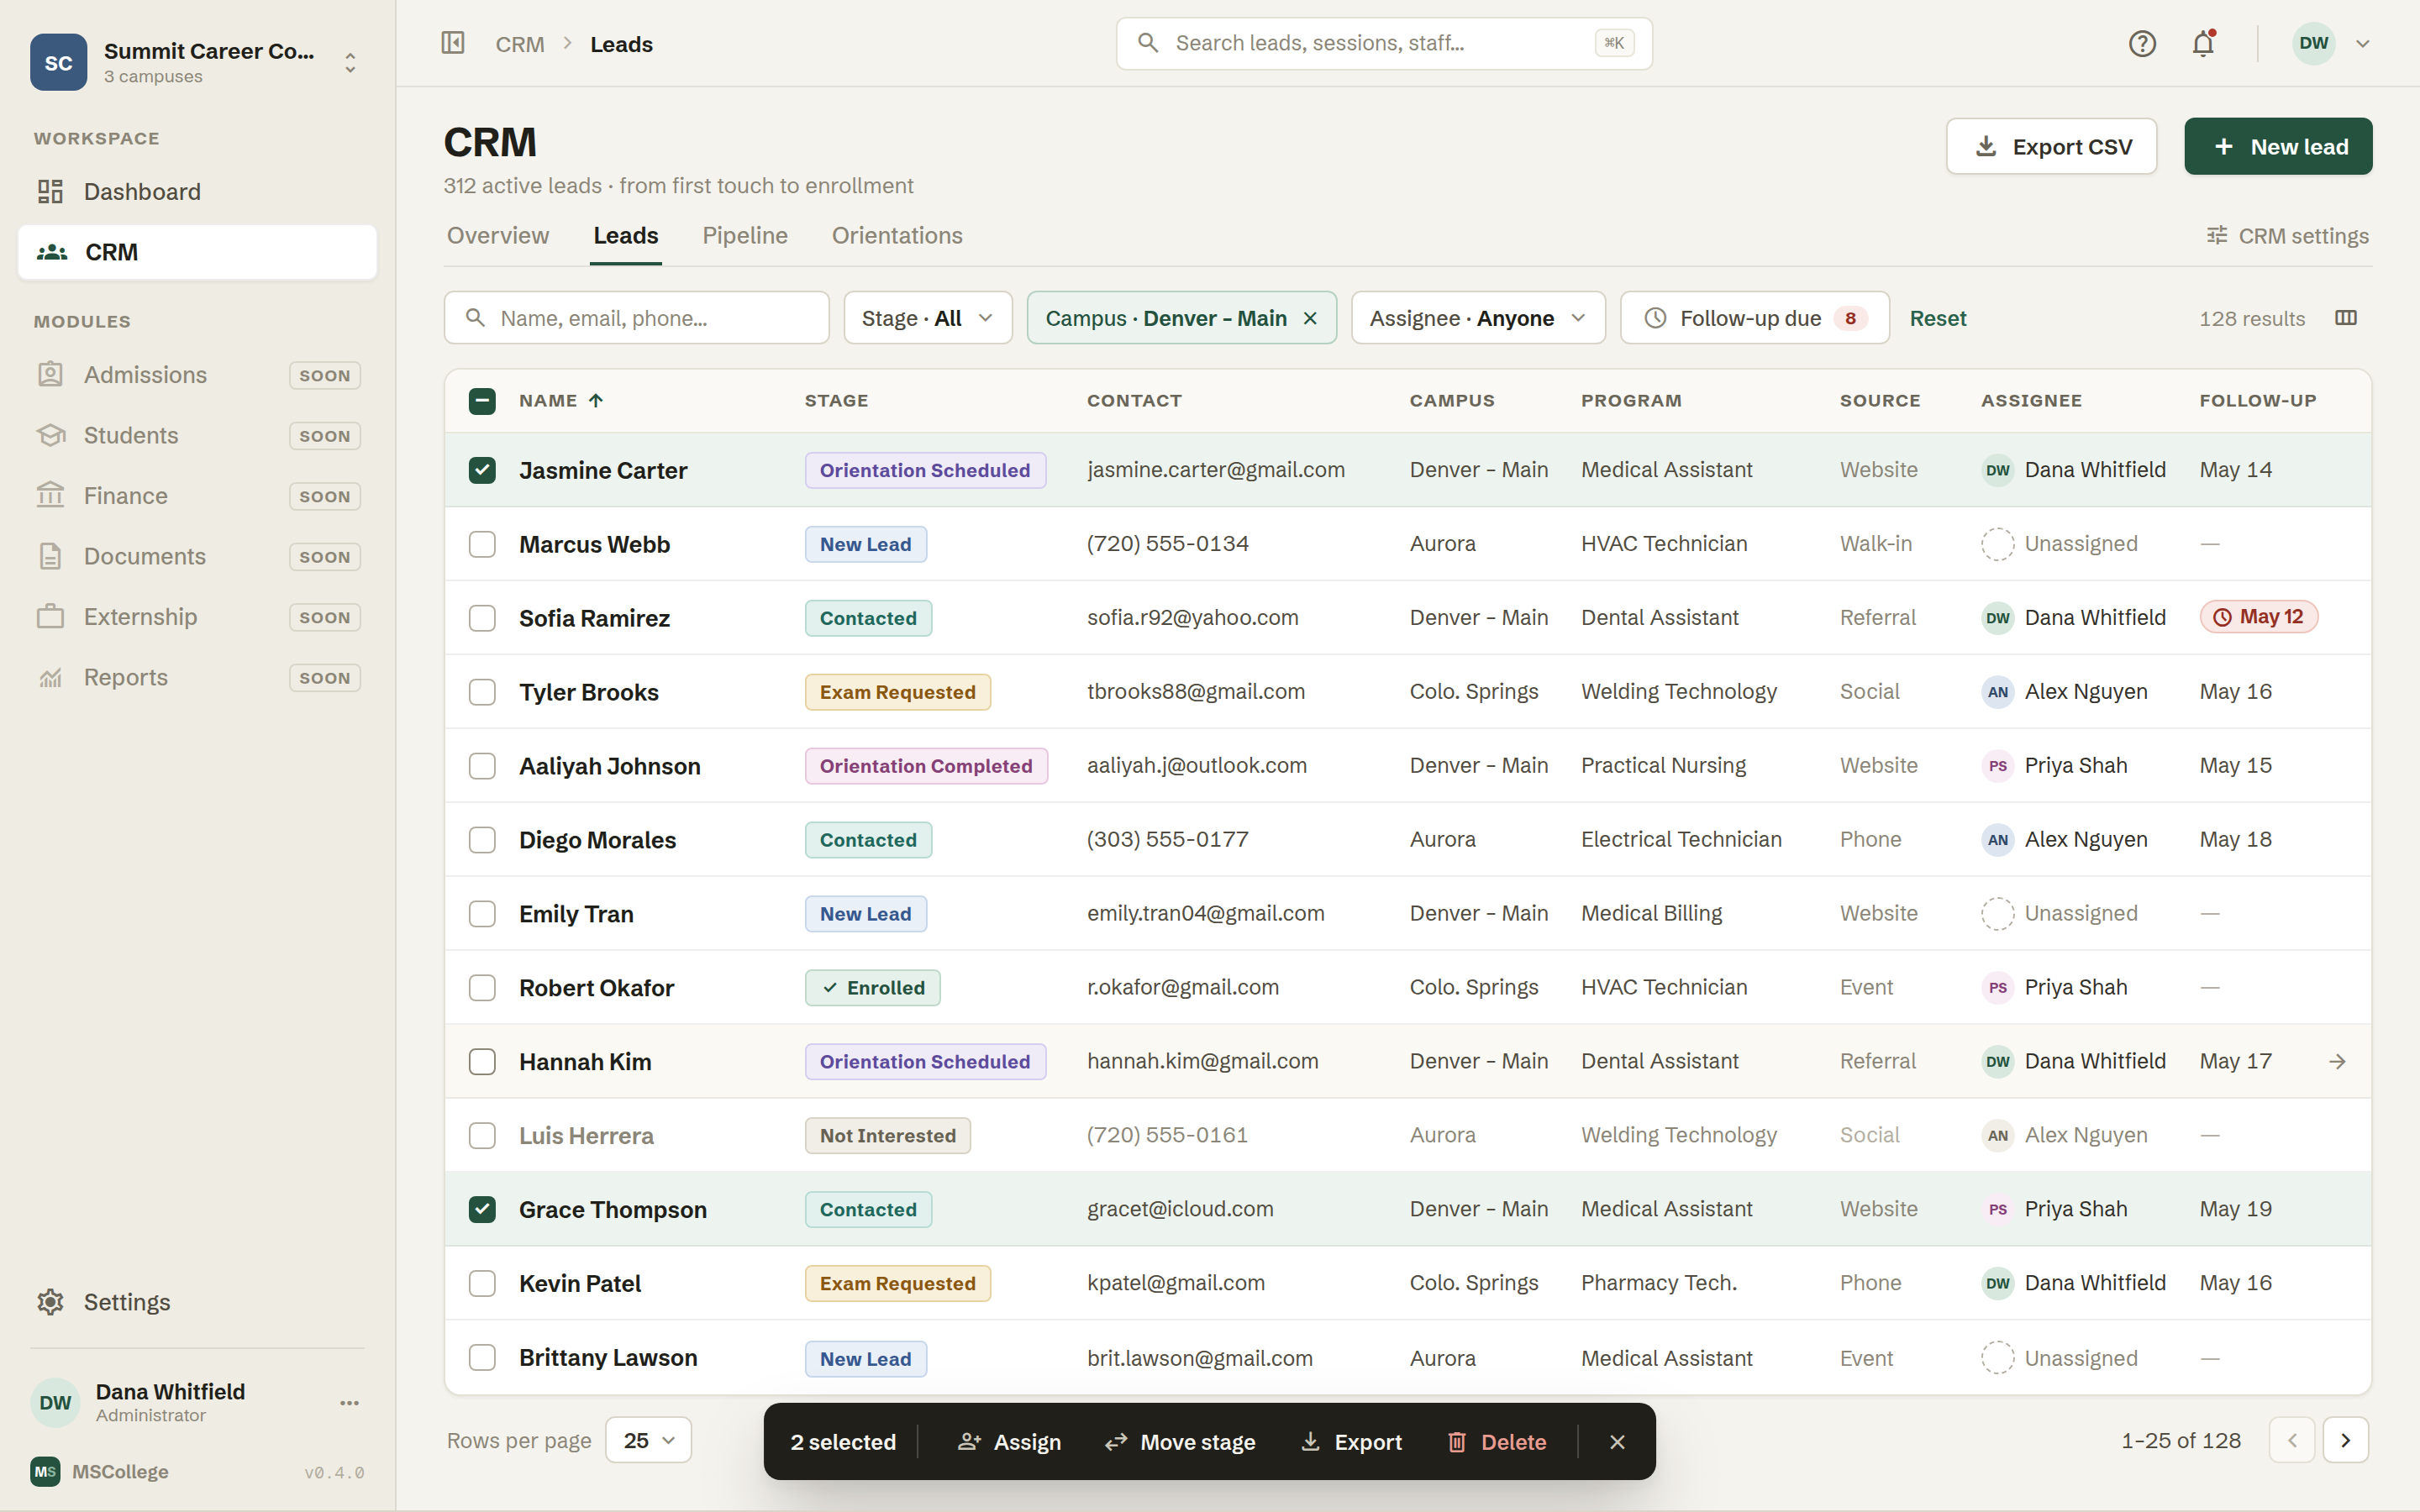Screen dimensions: 2420x1512
Task: Check Diego Morales's row checkbox
Action: (x=482, y=840)
